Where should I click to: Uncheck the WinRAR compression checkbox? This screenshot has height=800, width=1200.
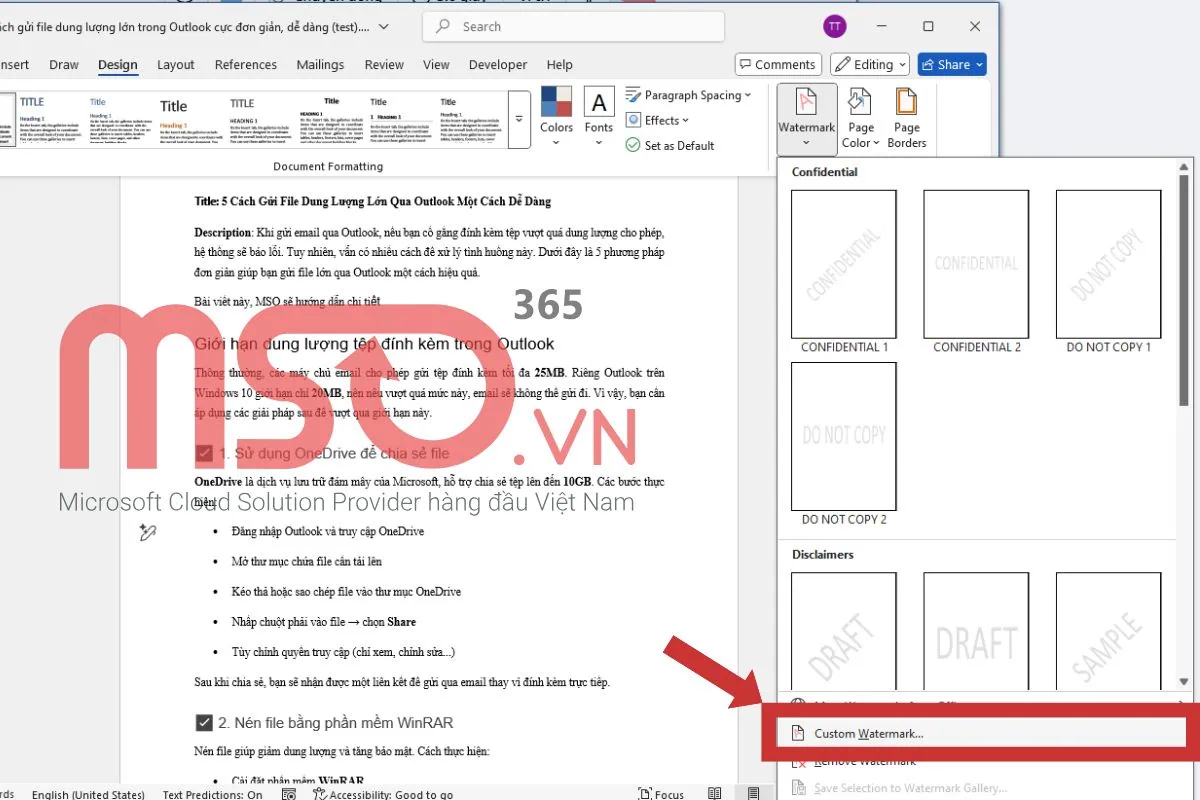pos(203,722)
